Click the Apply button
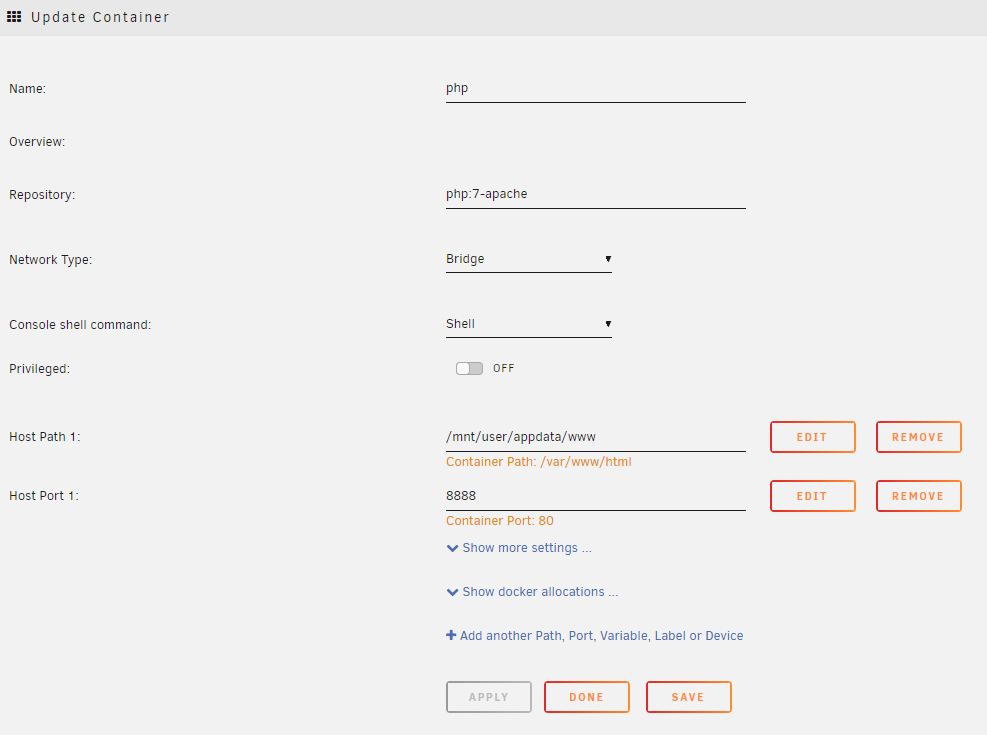The width and height of the screenshot is (987, 735). pos(488,697)
